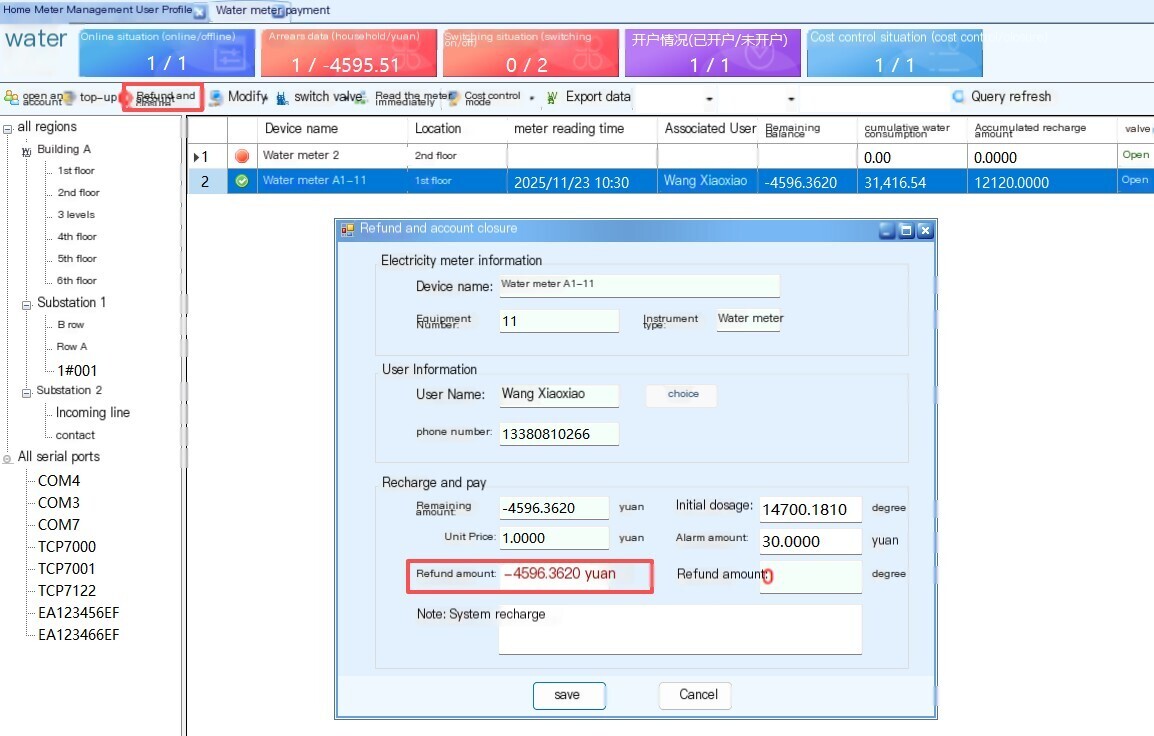Viewport: 1154px width, 736px height.
Task: Select the 1st floor node under Building A
Action: pos(76,171)
